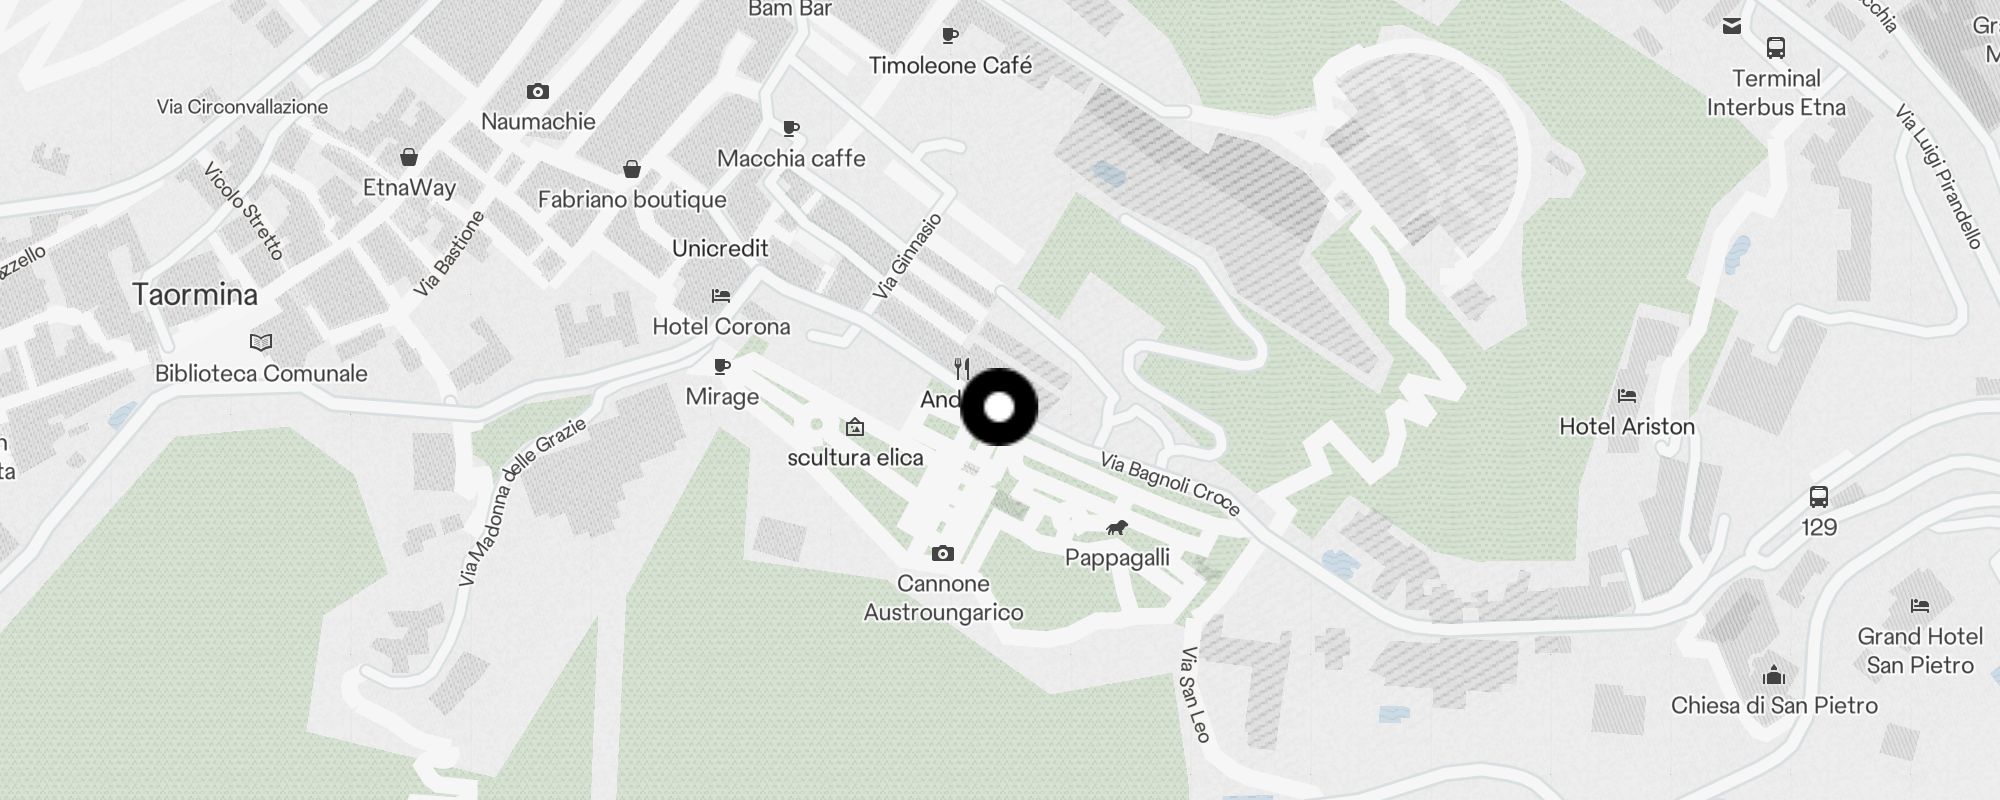This screenshot has height=800, width=2000.
Task: Open the Macchia caffe place label
Action: (x=791, y=158)
